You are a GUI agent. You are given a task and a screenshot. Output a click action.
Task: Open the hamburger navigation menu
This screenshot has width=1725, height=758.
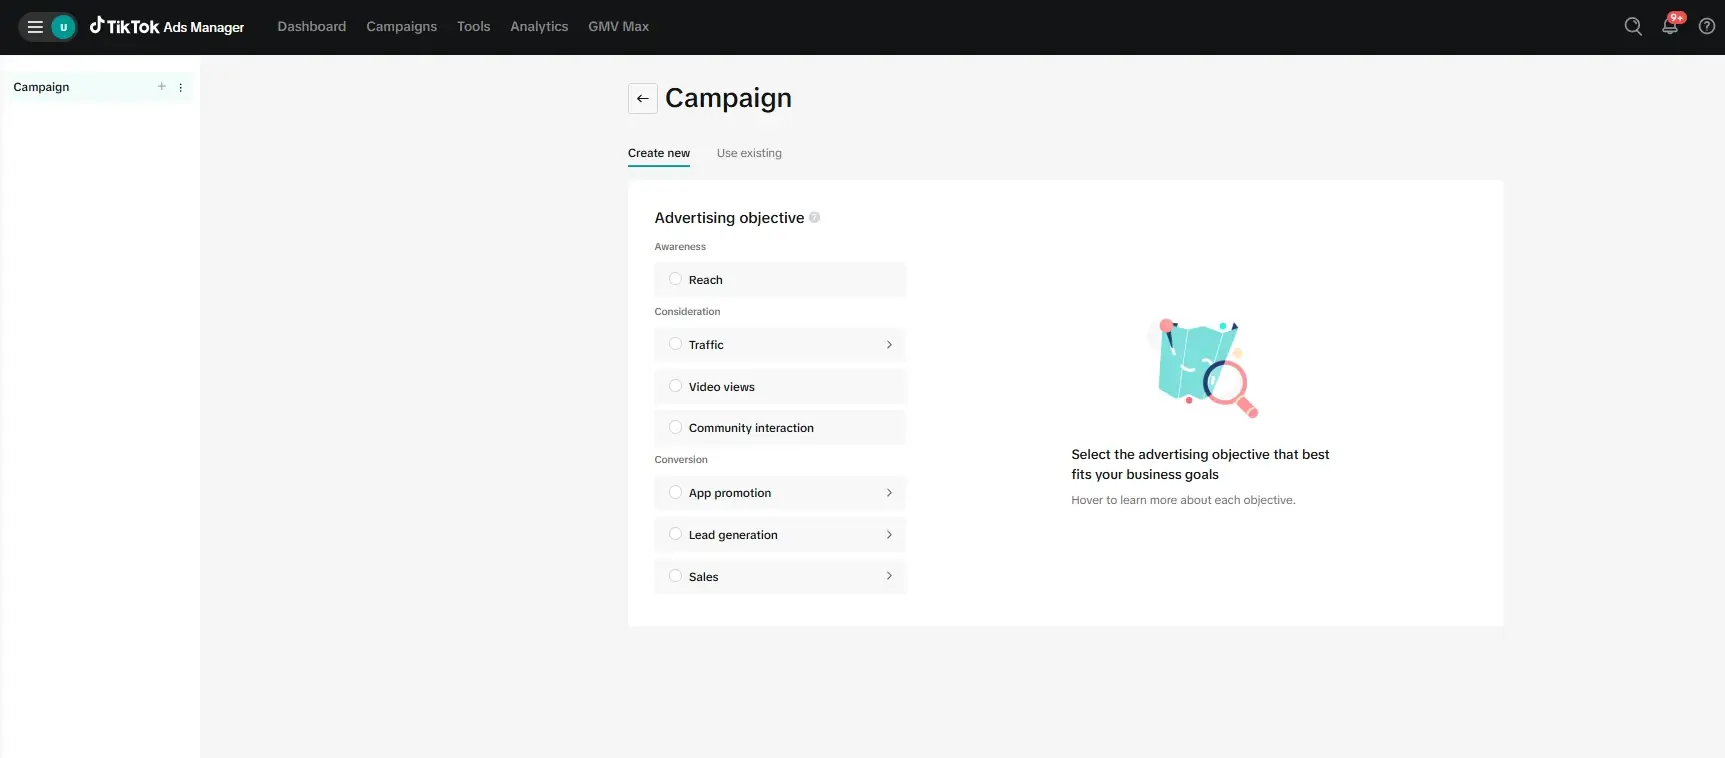point(35,27)
